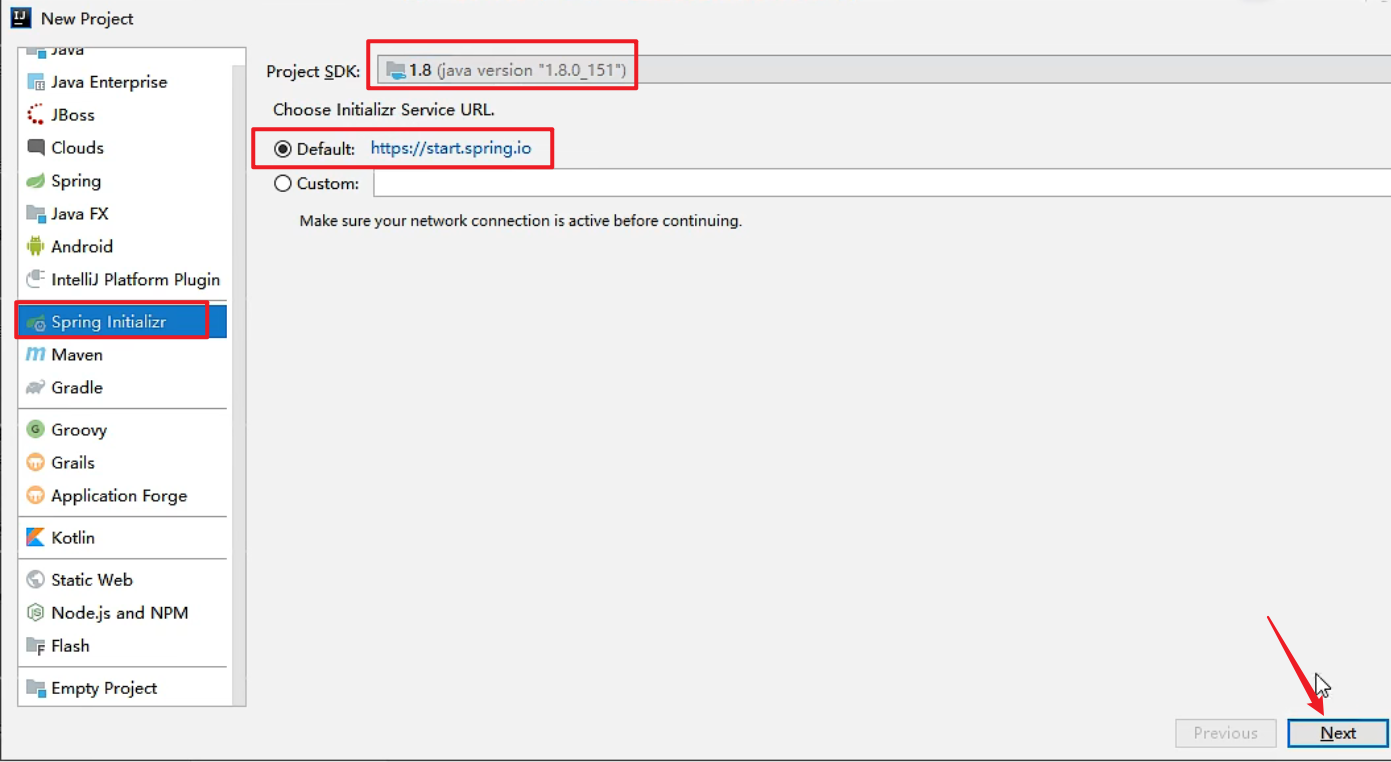Click the green Spring leaf icon
The height and width of the screenshot is (762, 1391).
tap(36, 181)
